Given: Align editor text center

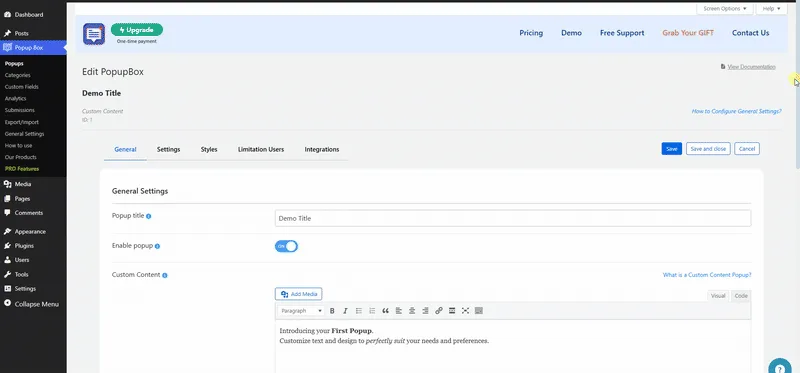Looking at the screenshot, I should click(412, 311).
